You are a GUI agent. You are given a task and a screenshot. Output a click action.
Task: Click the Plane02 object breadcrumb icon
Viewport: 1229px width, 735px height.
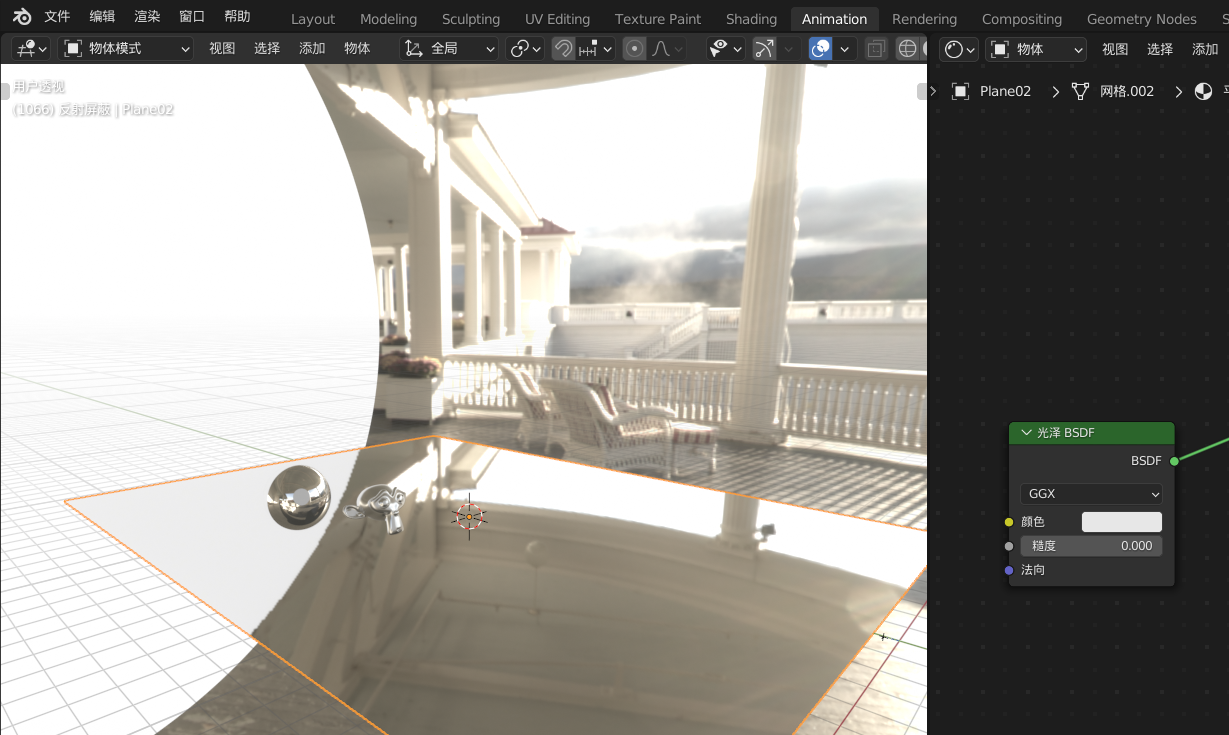click(x=960, y=91)
